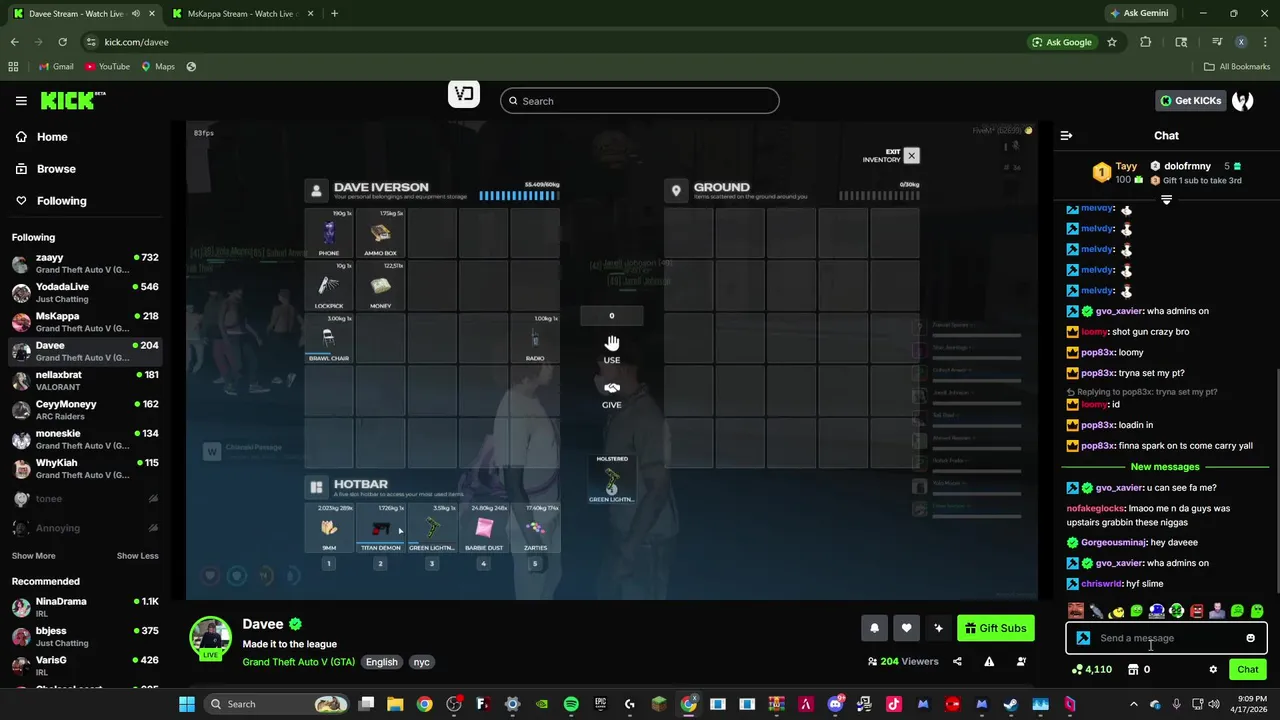This screenshot has height=720, width=1280.
Task: Open the Kick hamburger sidebar menu
Action: [x=21, y=101]
